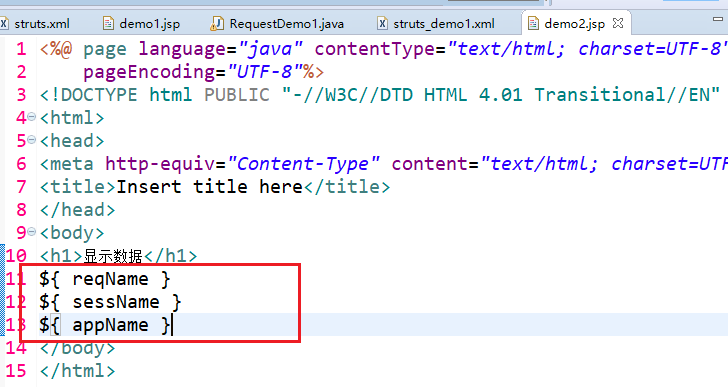Close the demo2.jsp editor tab

618,23
